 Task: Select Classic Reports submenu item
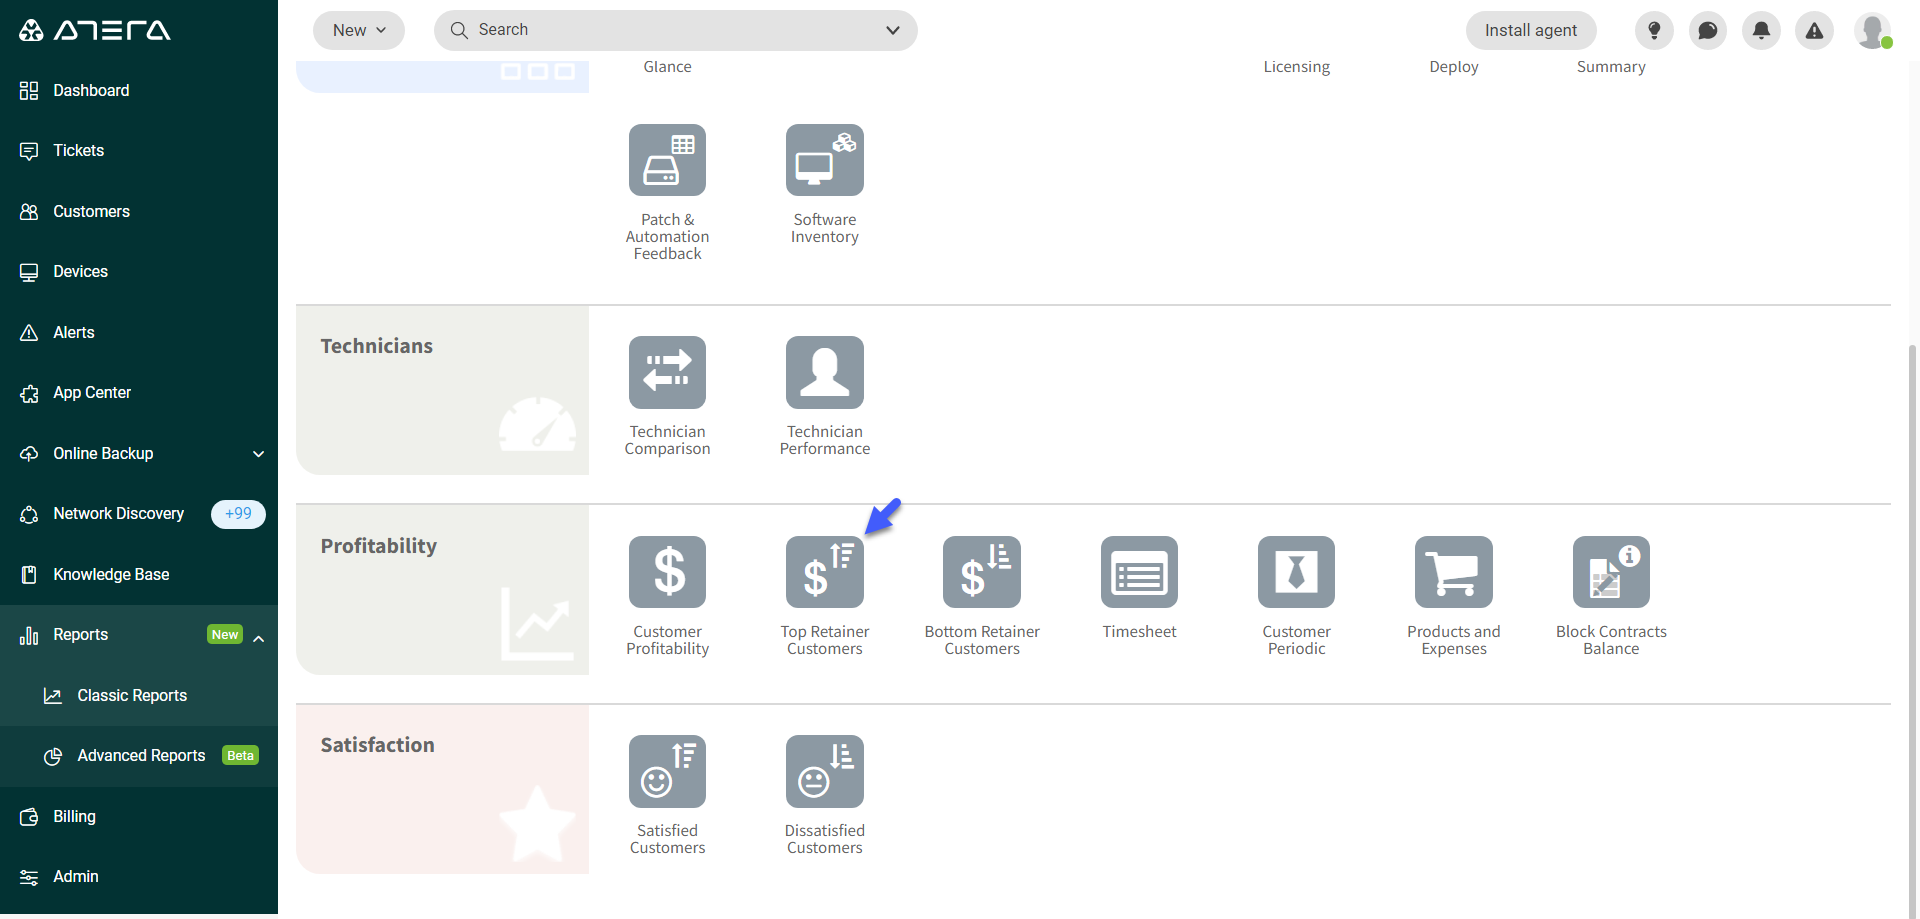coord(139,695)
